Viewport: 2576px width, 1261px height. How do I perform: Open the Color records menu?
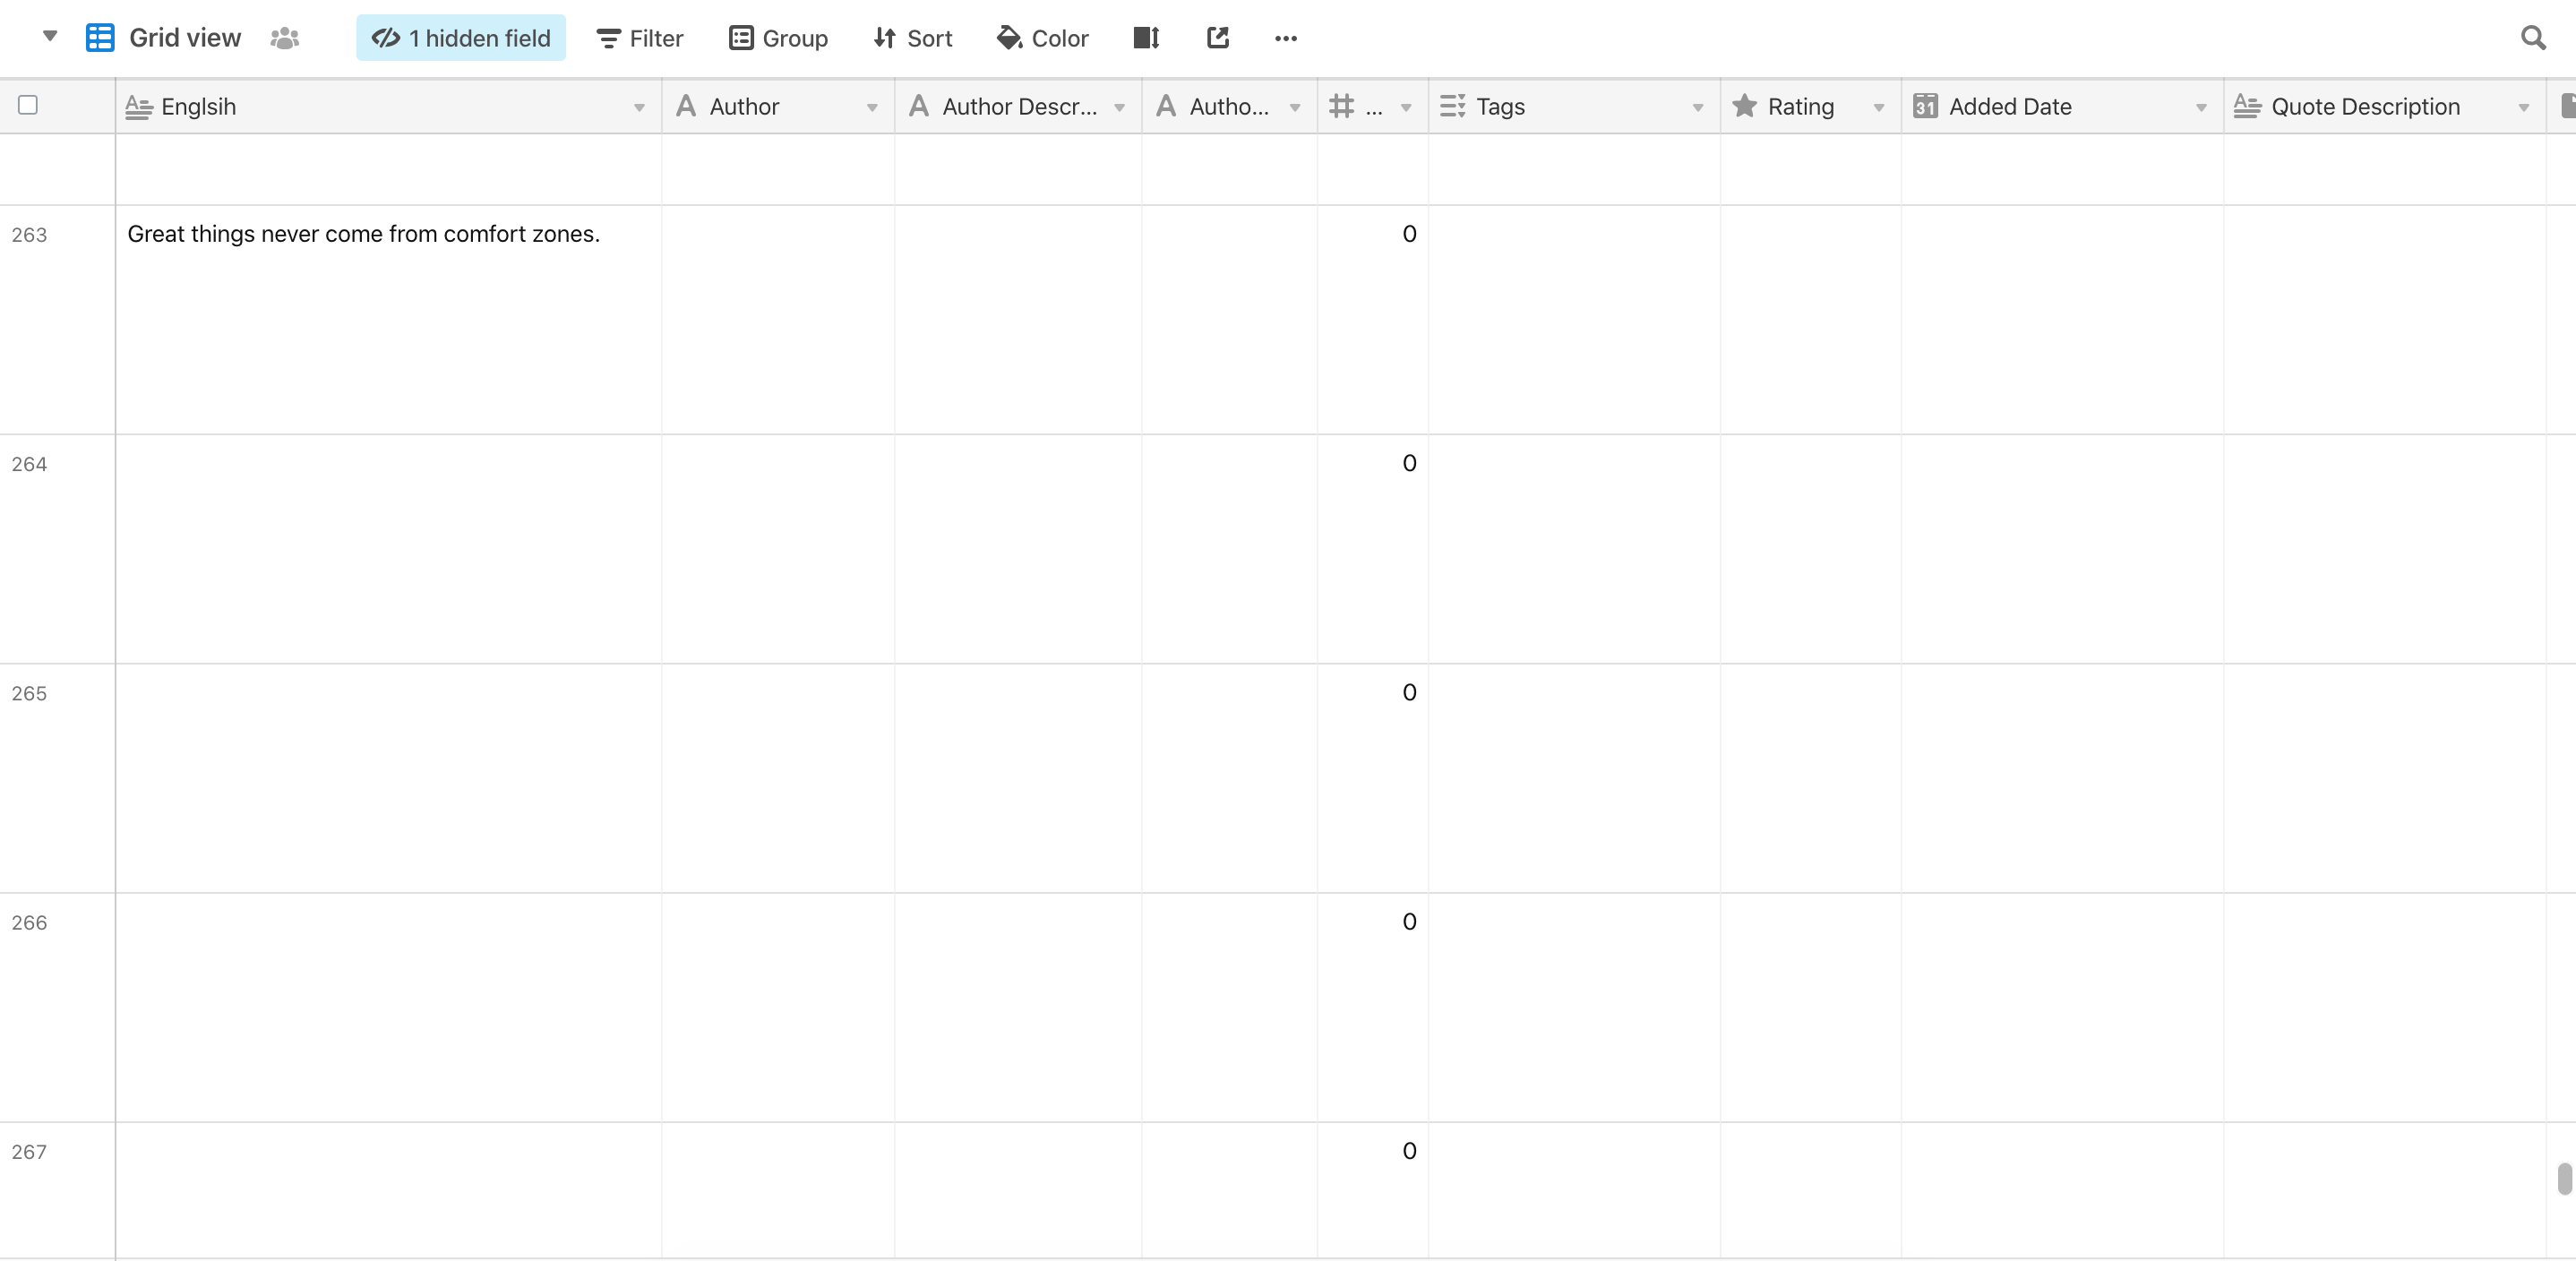pyautogui.click(x=1043, y=38)
